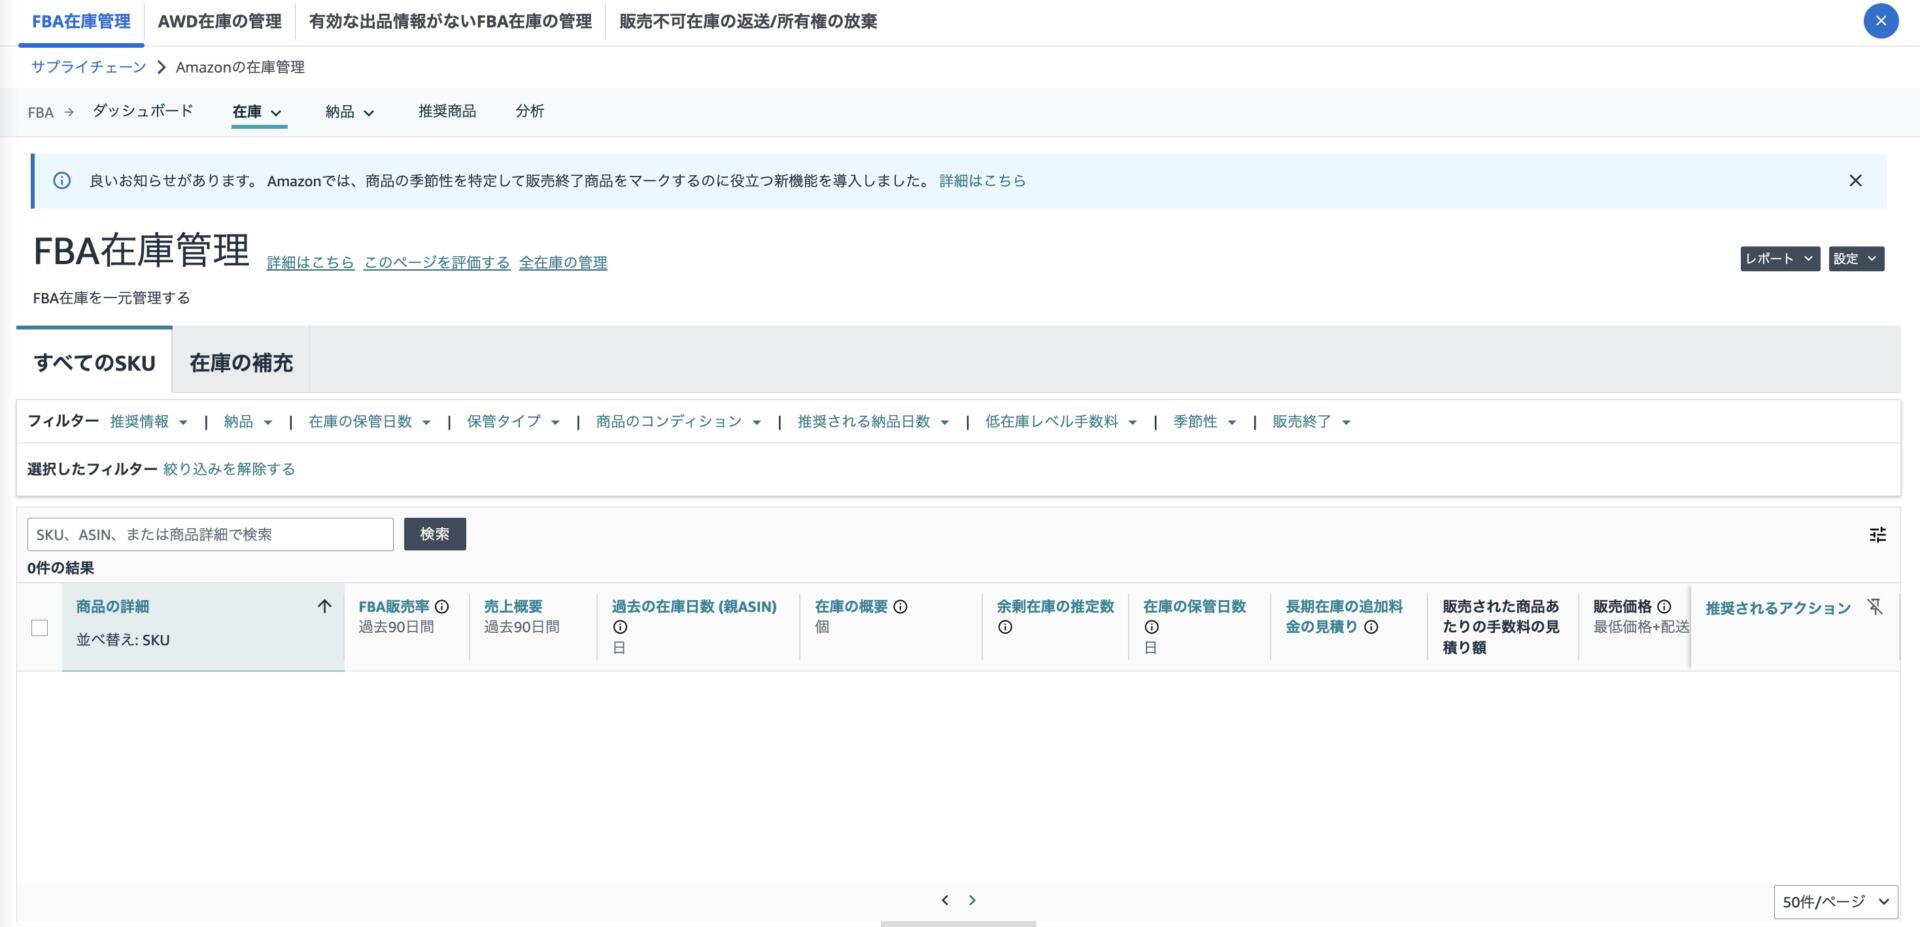
Task: Click the サプライチェーン breadcrumb link
Action: pyautogui.click(x=88, y=67)
